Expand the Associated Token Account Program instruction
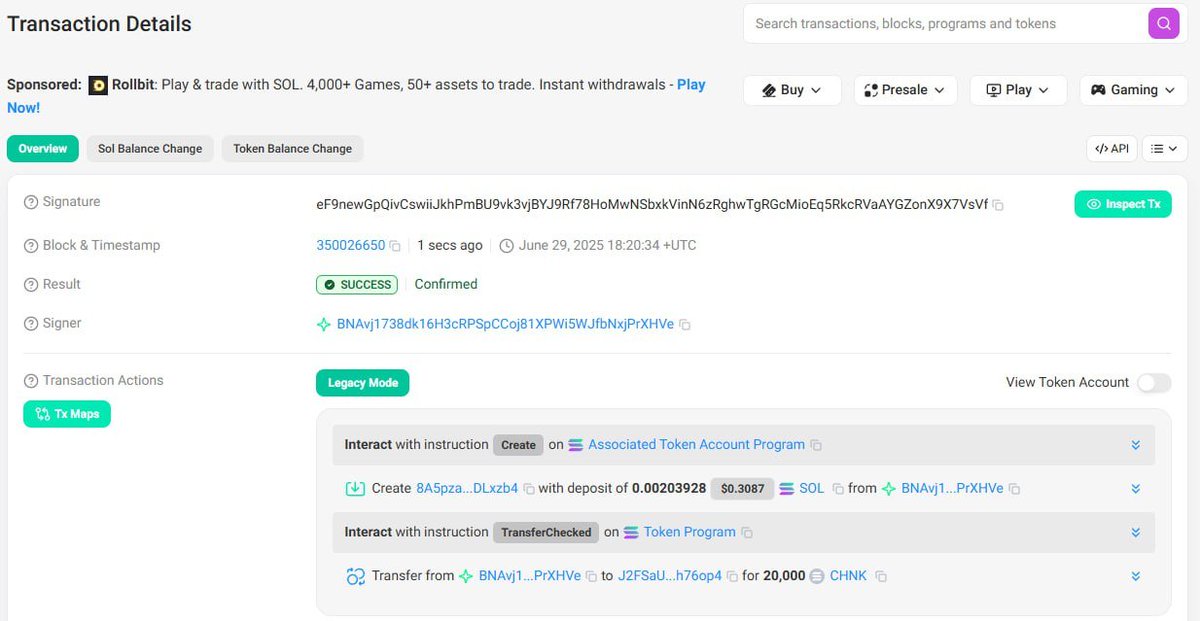 click(x=1136, y=445)
